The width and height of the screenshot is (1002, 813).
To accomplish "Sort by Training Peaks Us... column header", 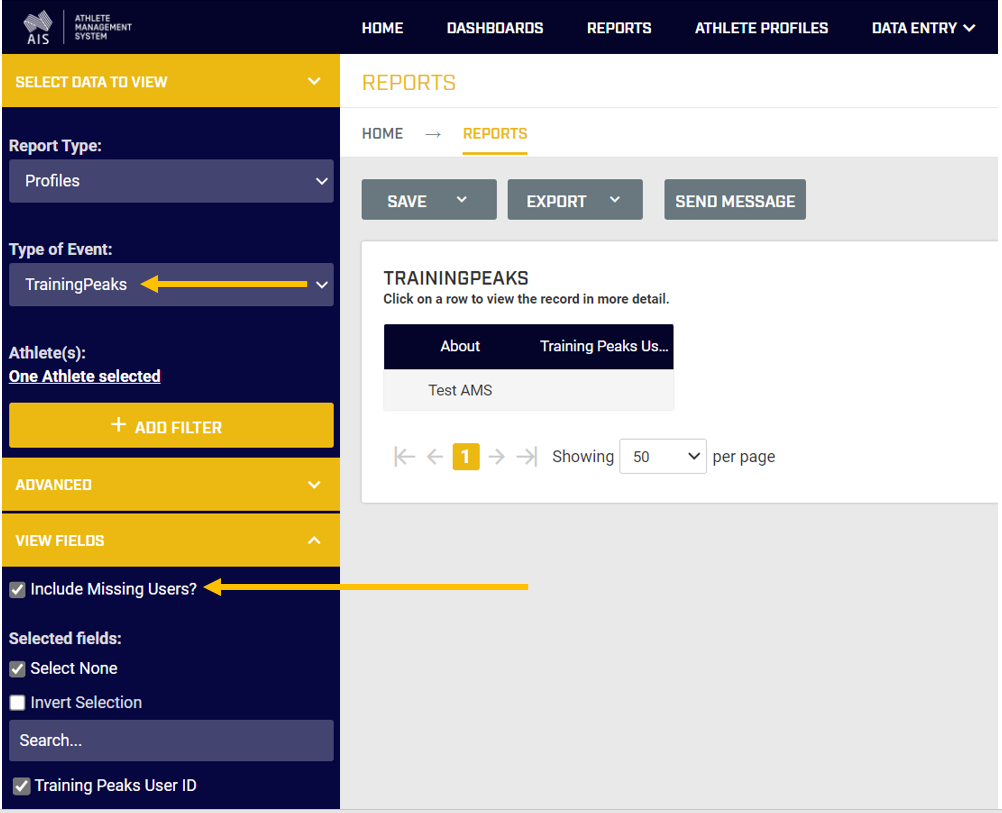I will [x=603, y=346].
